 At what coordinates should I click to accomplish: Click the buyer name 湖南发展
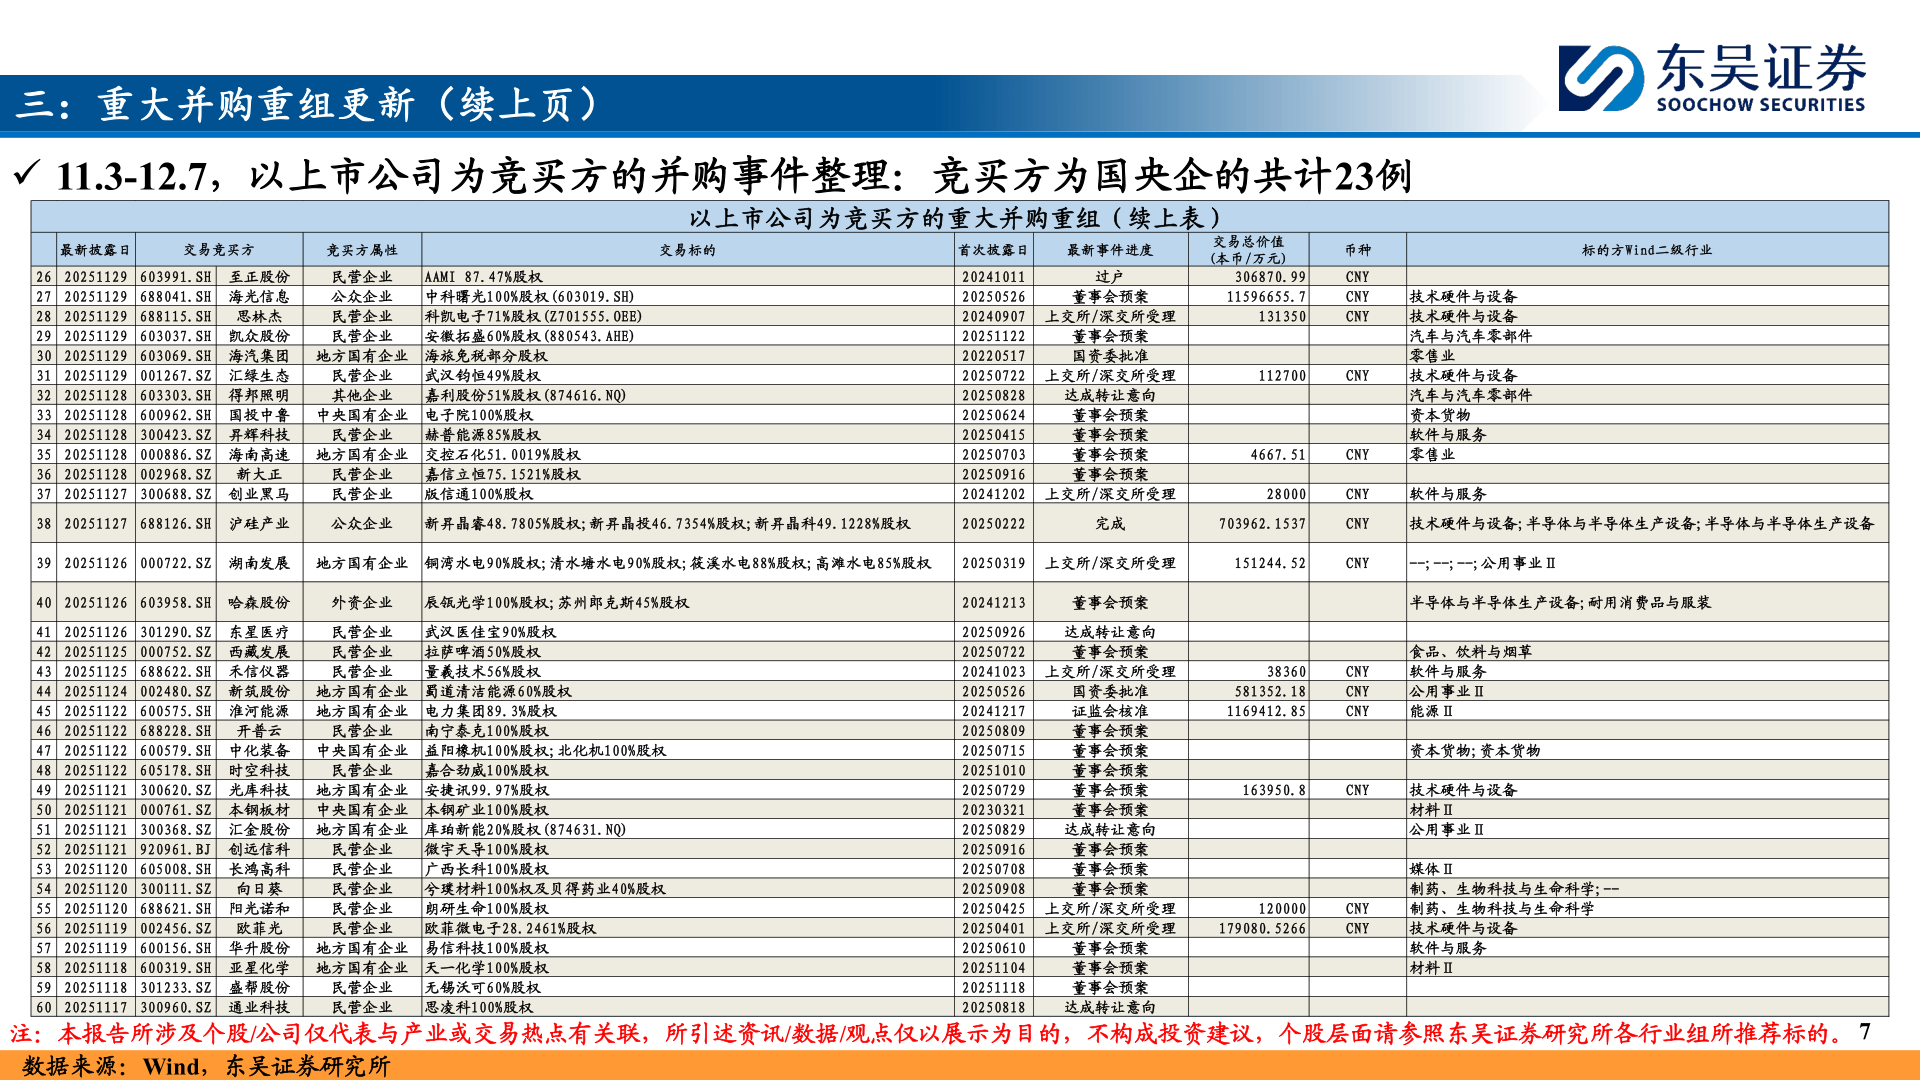(x=259, y=564)
